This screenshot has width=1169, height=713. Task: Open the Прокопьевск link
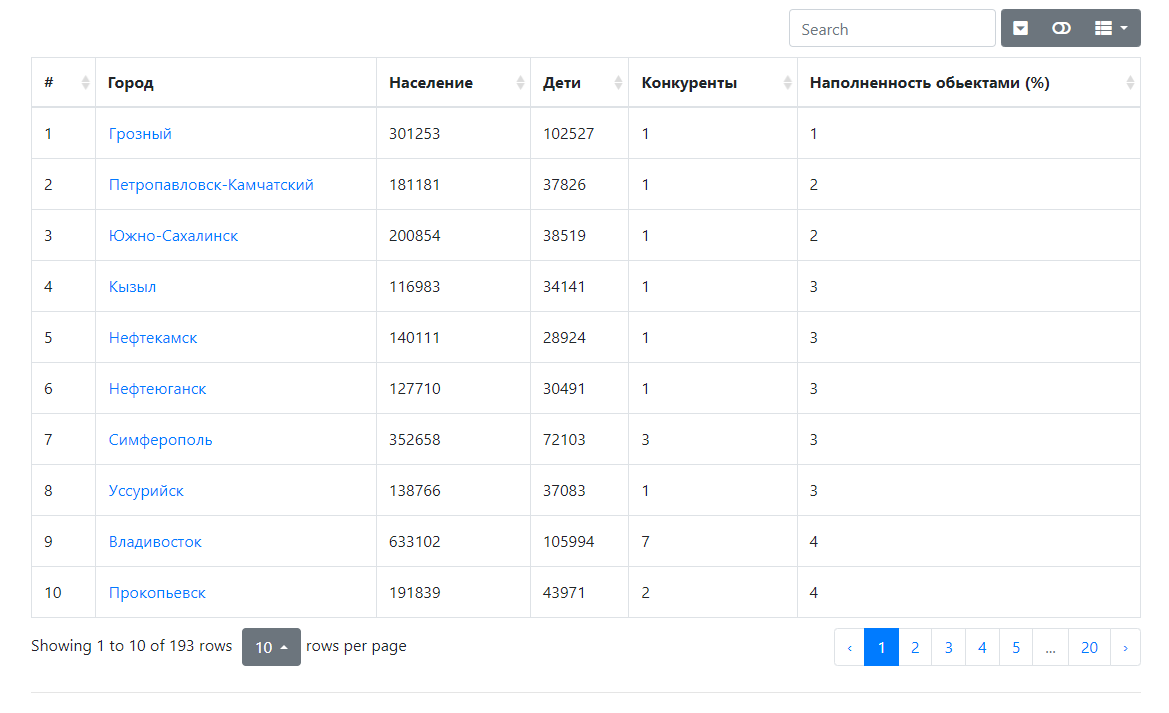pos(157,593)
